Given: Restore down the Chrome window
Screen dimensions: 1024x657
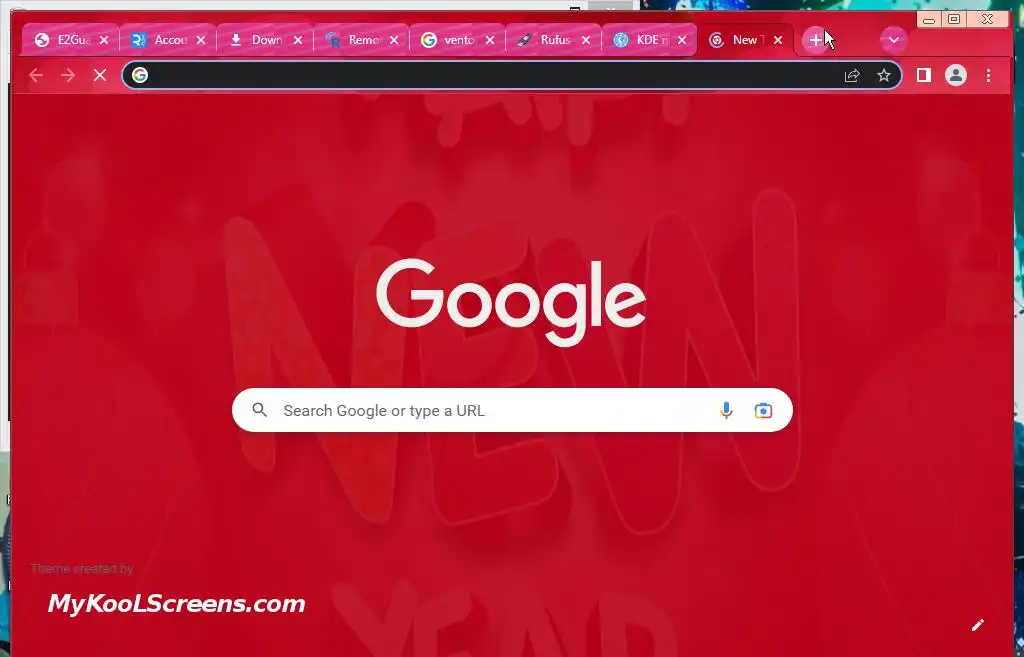Looking at the screenshot, I should point(954,20).
